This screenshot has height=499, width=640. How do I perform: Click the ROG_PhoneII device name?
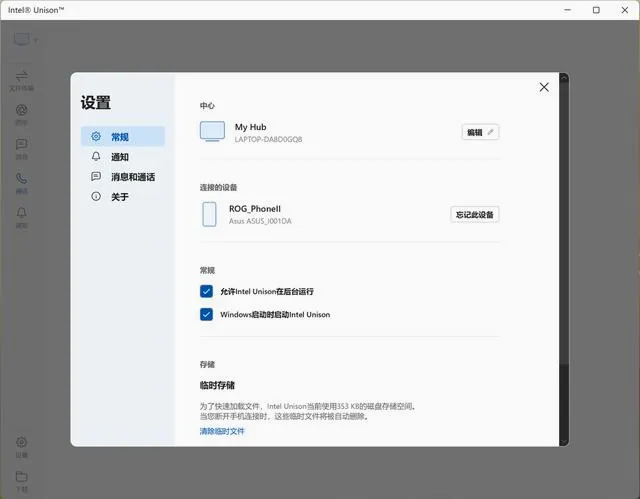tap(255, 208)
